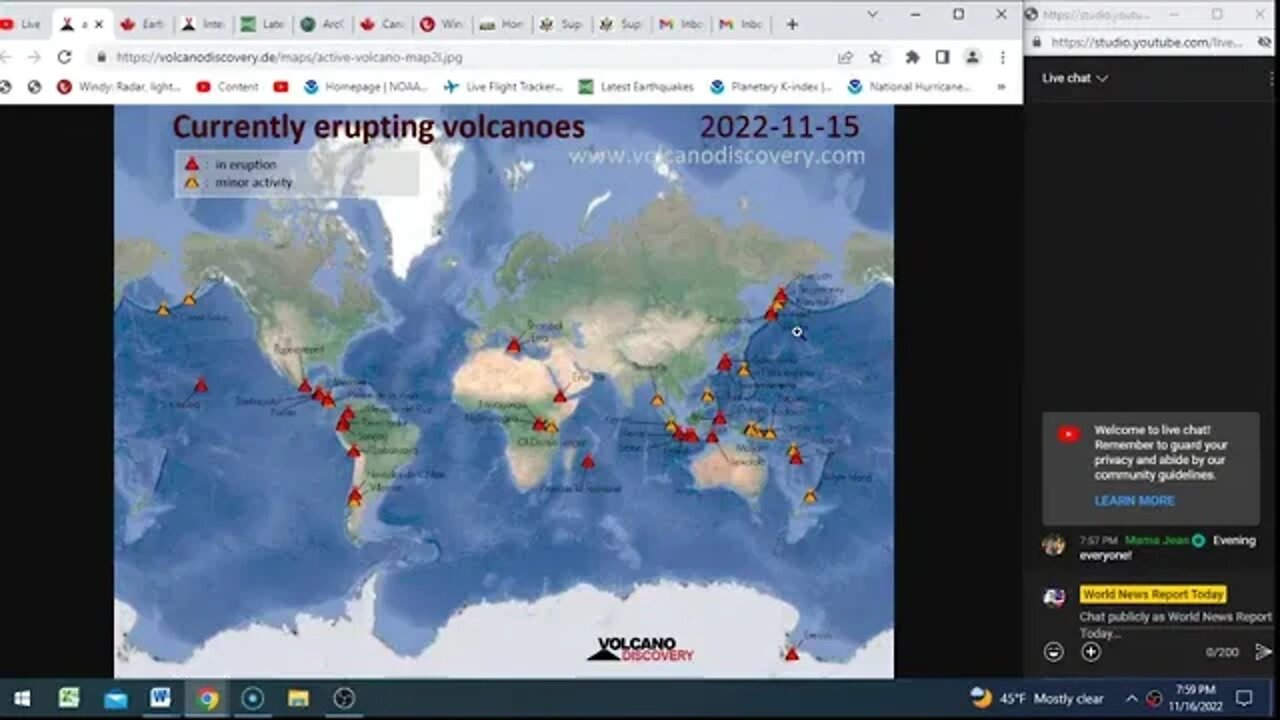Open the emoji picker in live chat
The image size is (1280, 720).
(1053, 652)
